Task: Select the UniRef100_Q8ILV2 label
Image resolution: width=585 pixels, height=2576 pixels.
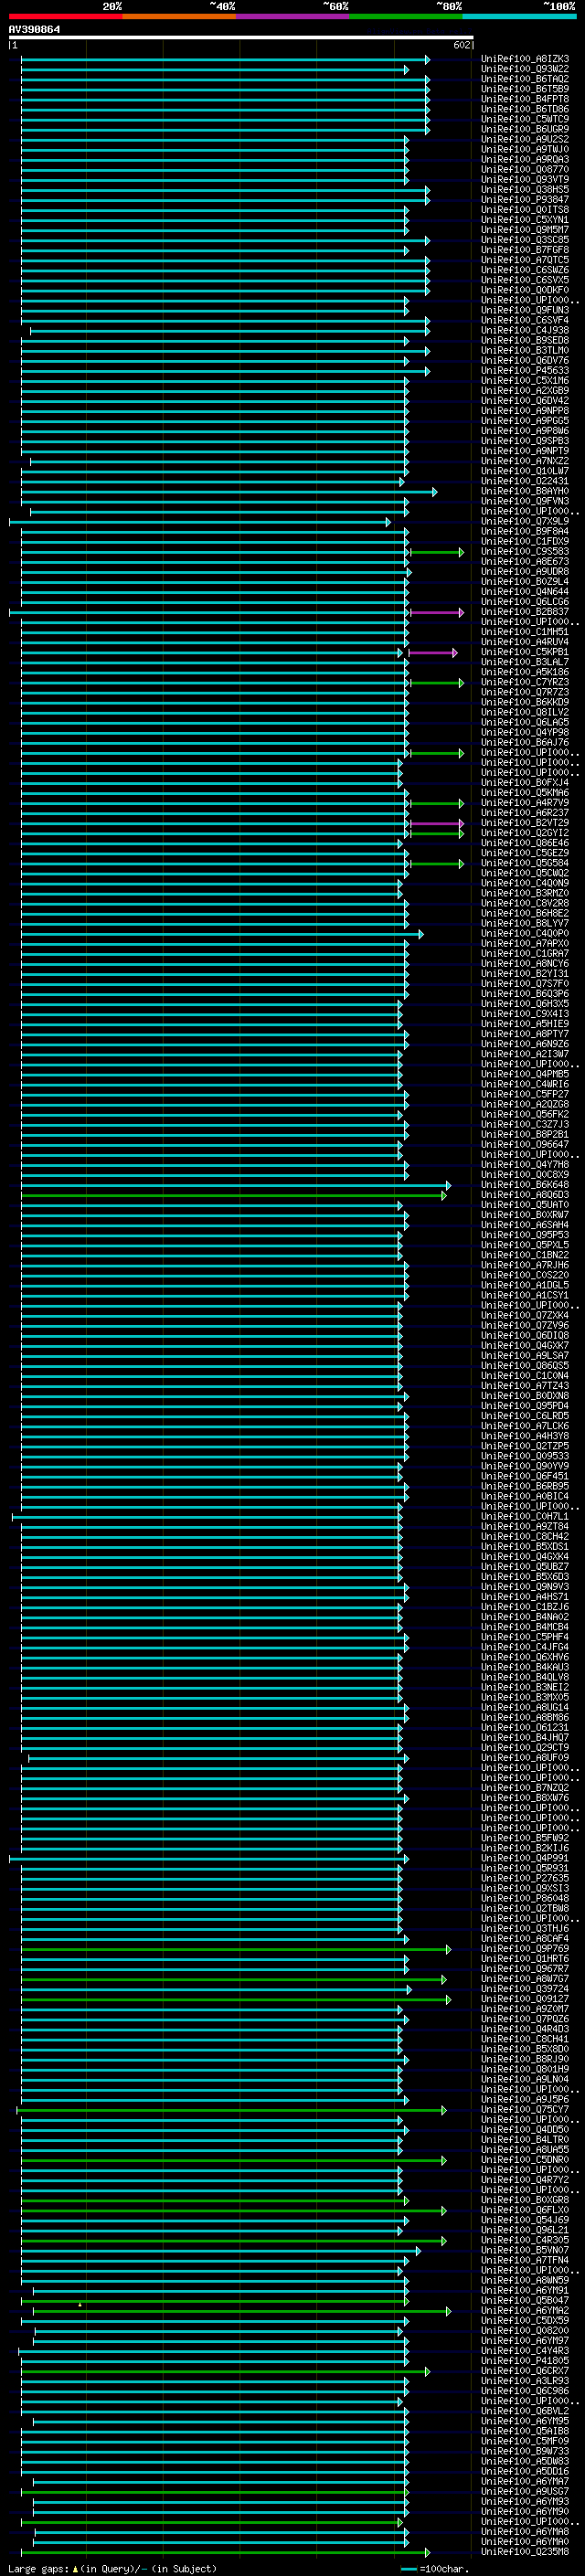Action: click(x=525, y=713)
